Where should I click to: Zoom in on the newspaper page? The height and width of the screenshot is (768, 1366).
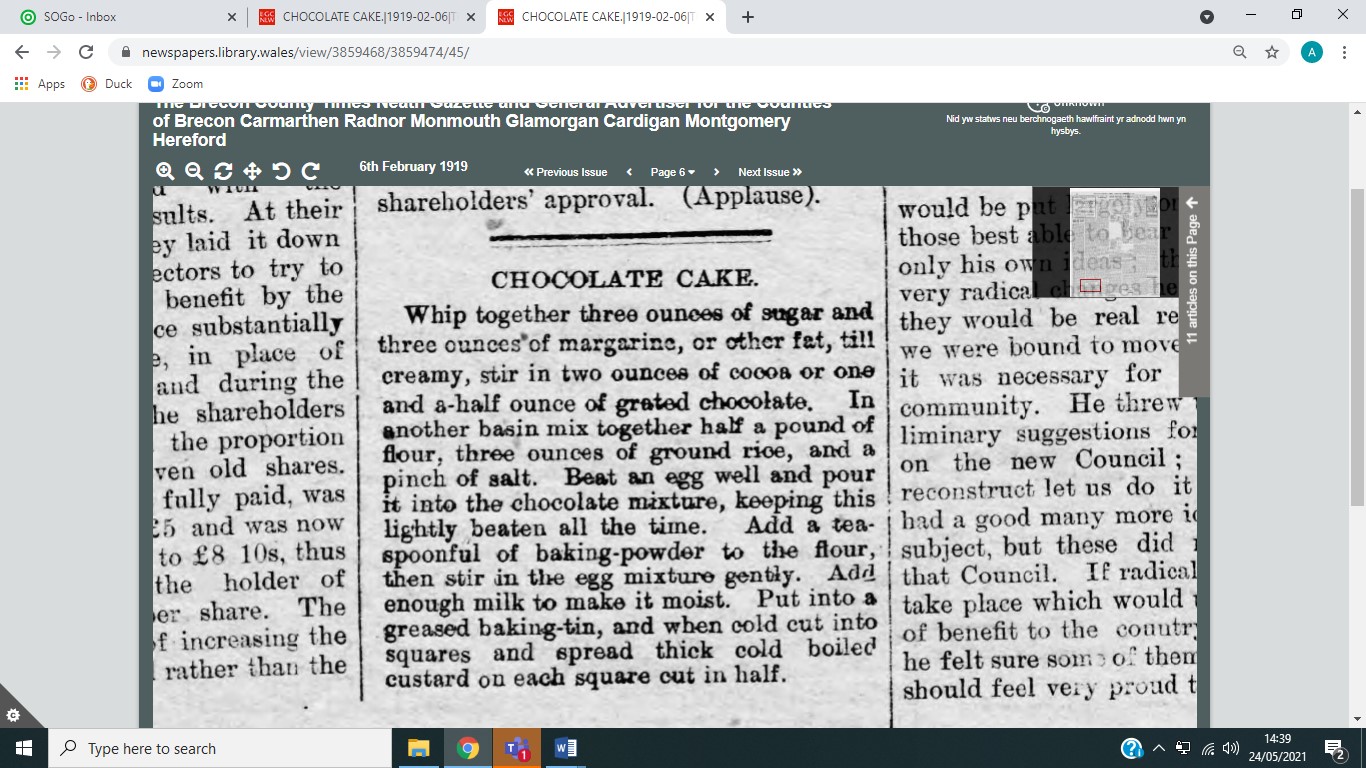point(164,171)
